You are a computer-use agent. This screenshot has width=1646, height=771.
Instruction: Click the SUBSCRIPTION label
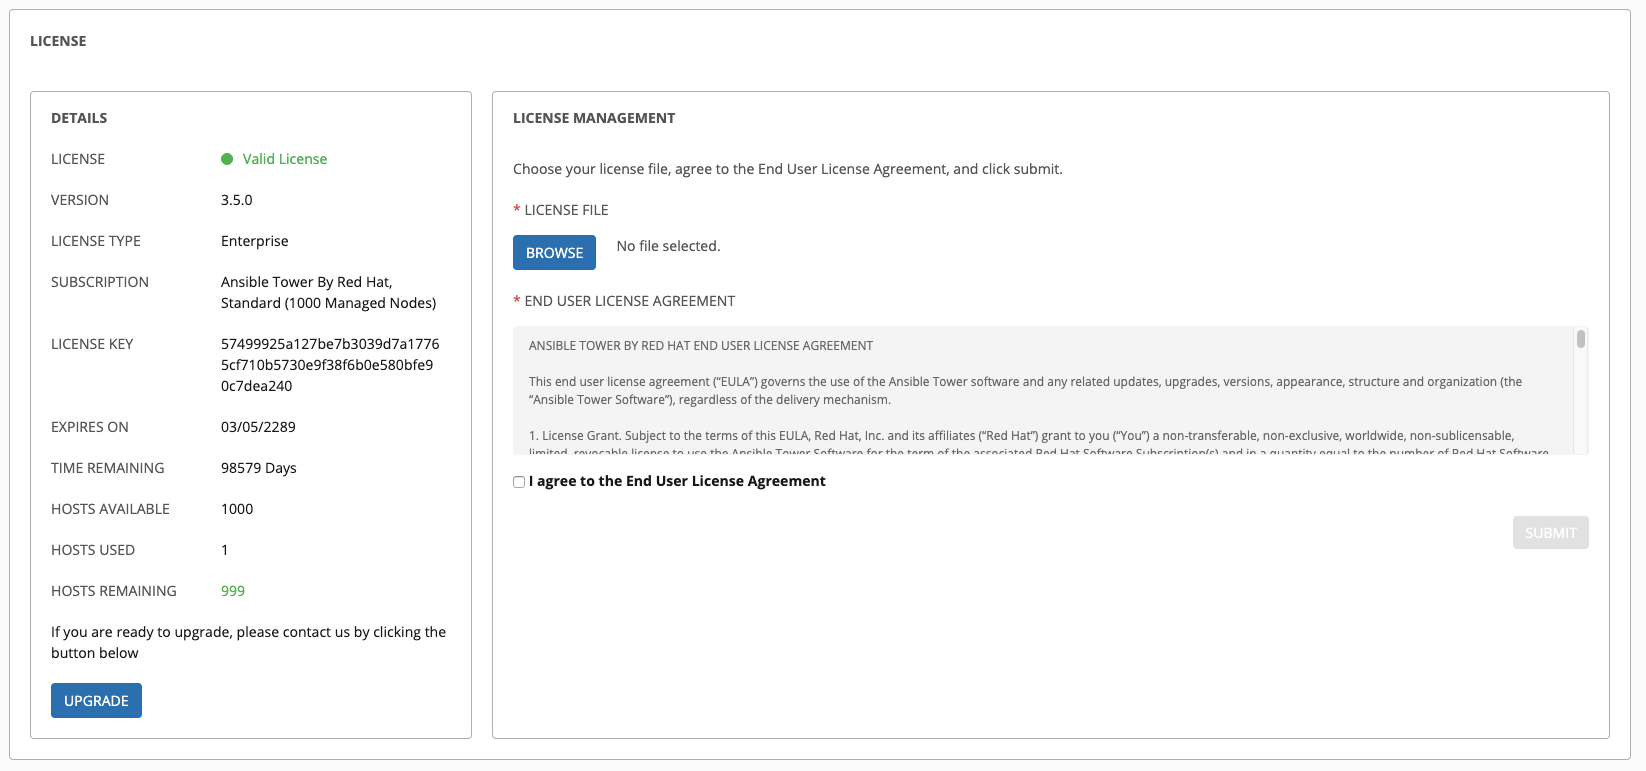point(100,282)
